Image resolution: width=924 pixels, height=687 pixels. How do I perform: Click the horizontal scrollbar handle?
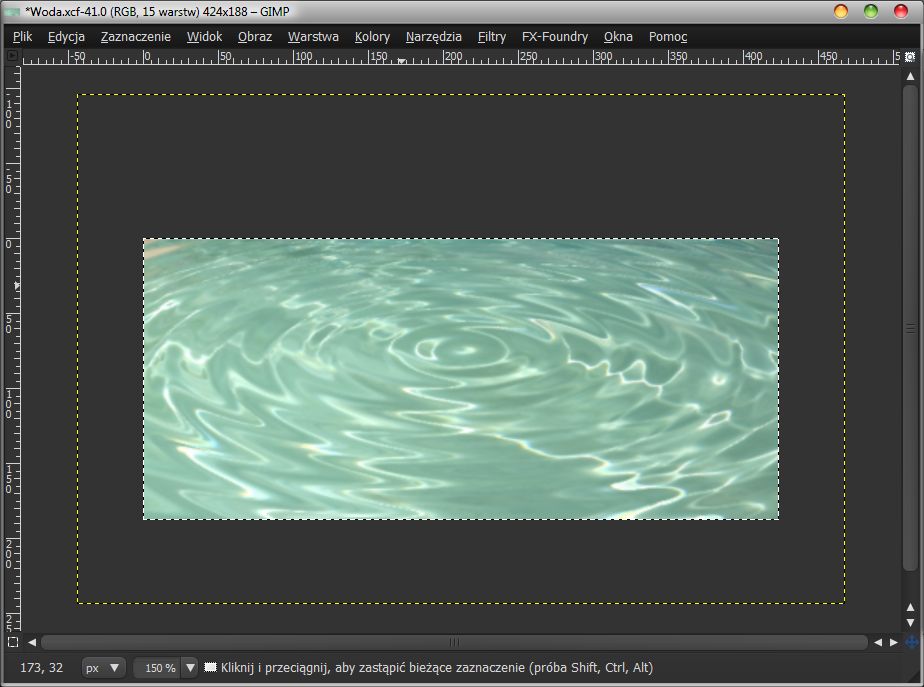[454, 642]
